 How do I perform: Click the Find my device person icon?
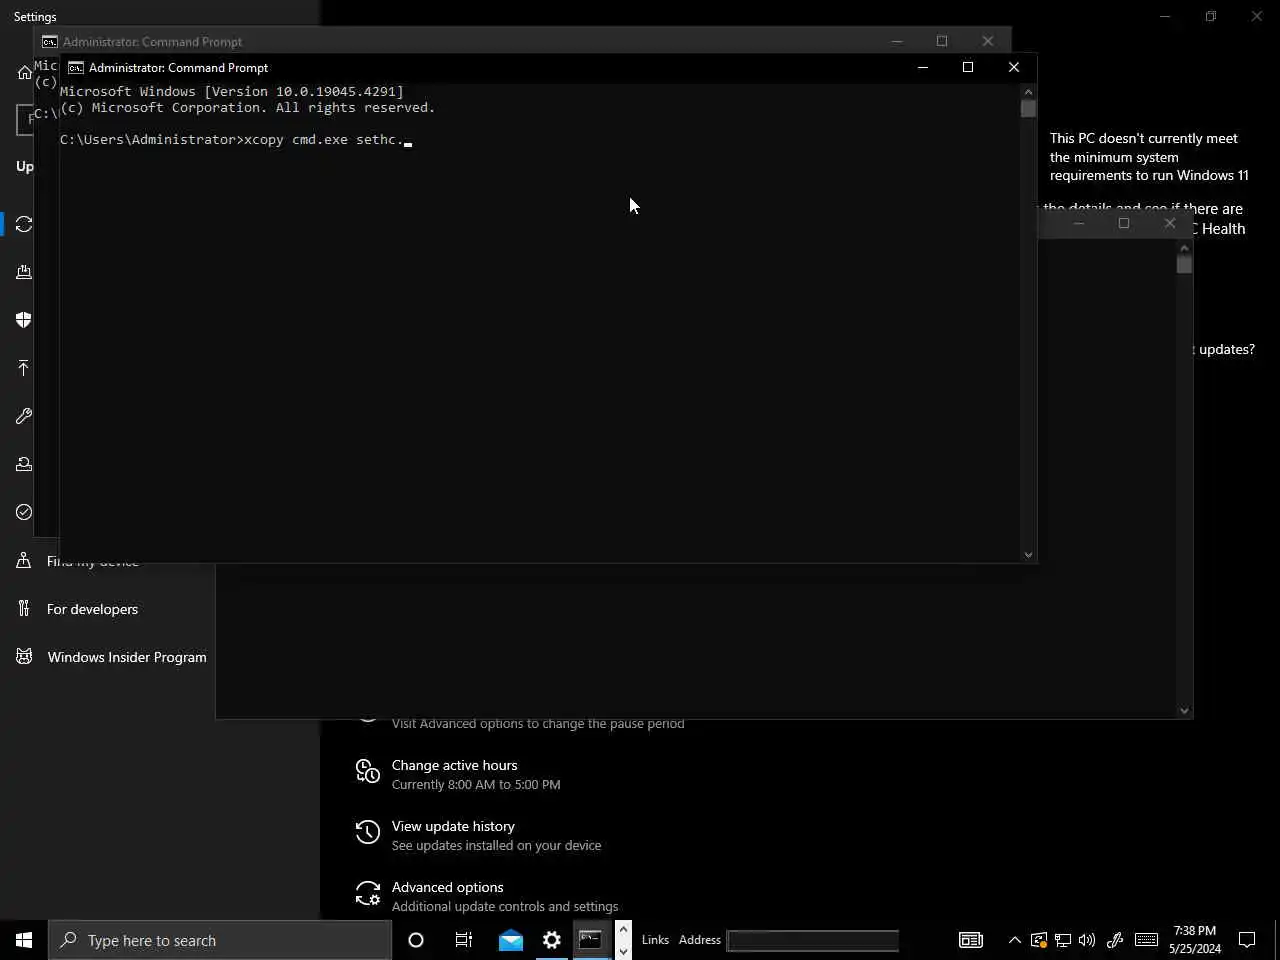(x=24, y=561)
